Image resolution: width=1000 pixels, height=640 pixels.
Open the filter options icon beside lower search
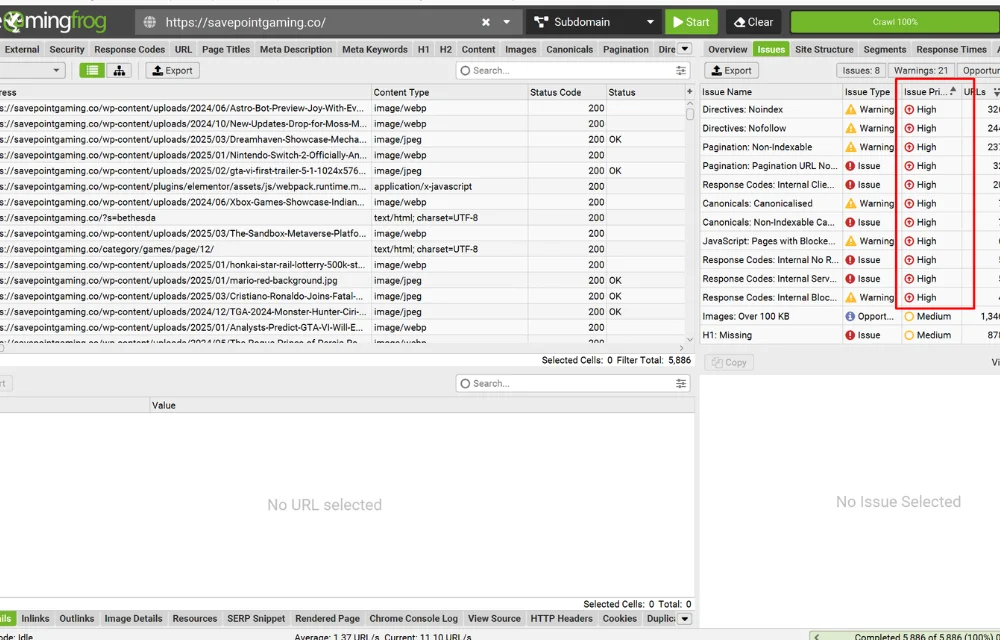(x=681, y=383)
